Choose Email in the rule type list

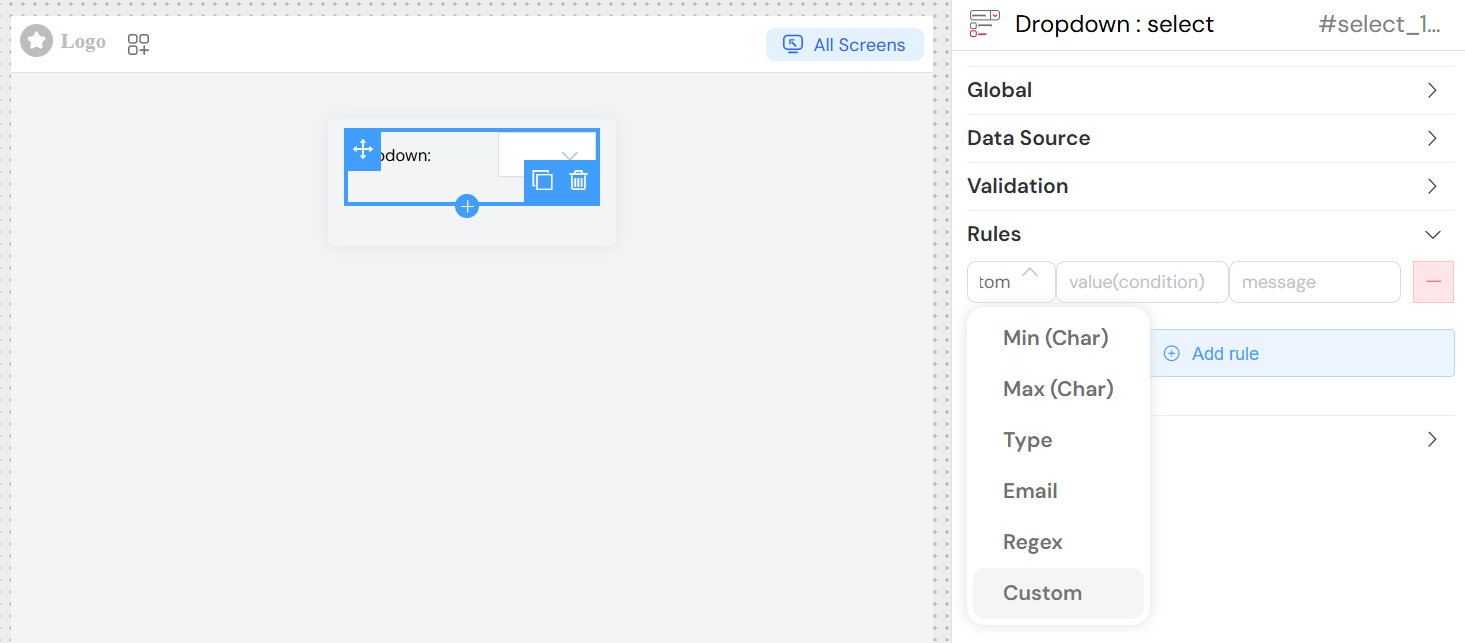[x=1029, y=491]
